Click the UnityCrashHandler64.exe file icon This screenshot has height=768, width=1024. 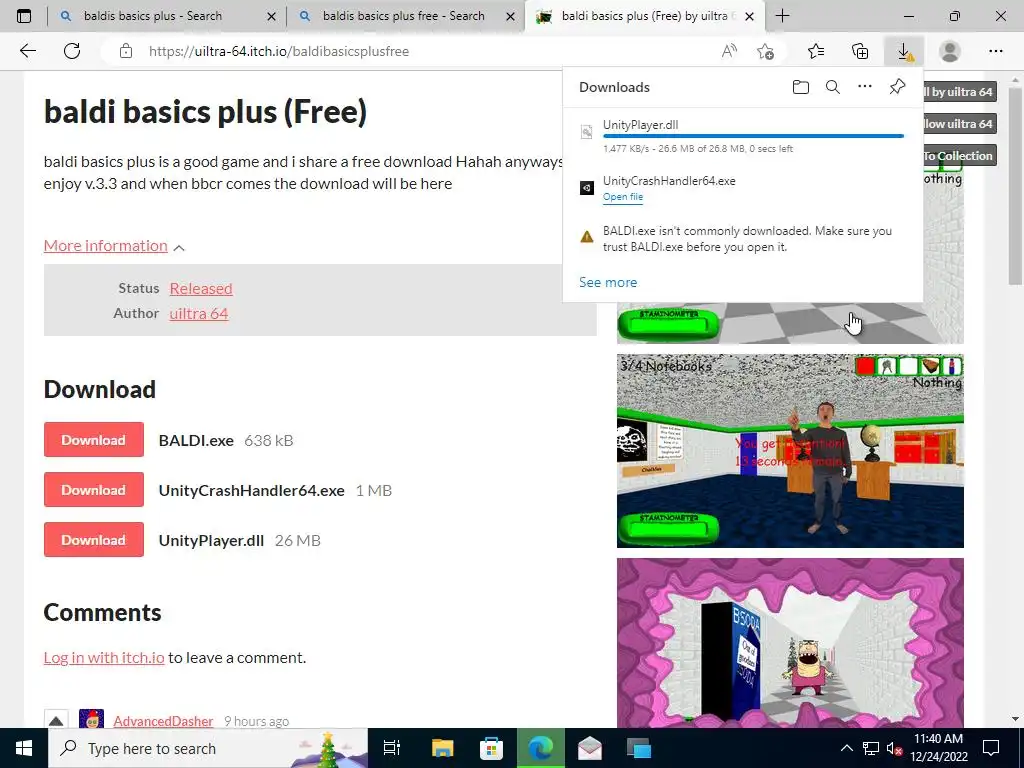click(587, 188)
